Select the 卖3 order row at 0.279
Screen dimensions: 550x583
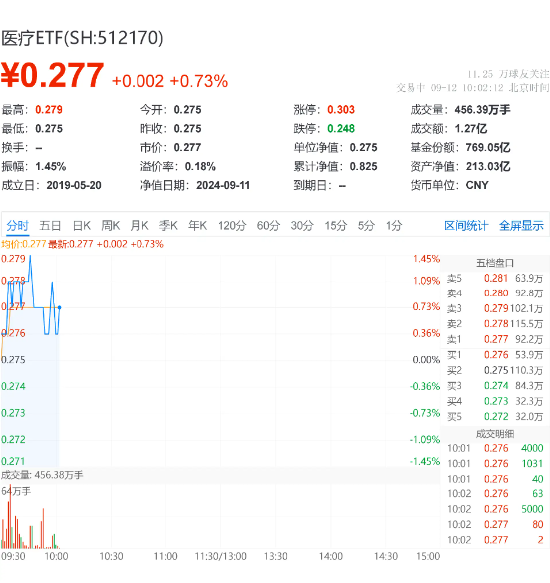point(495,309)
